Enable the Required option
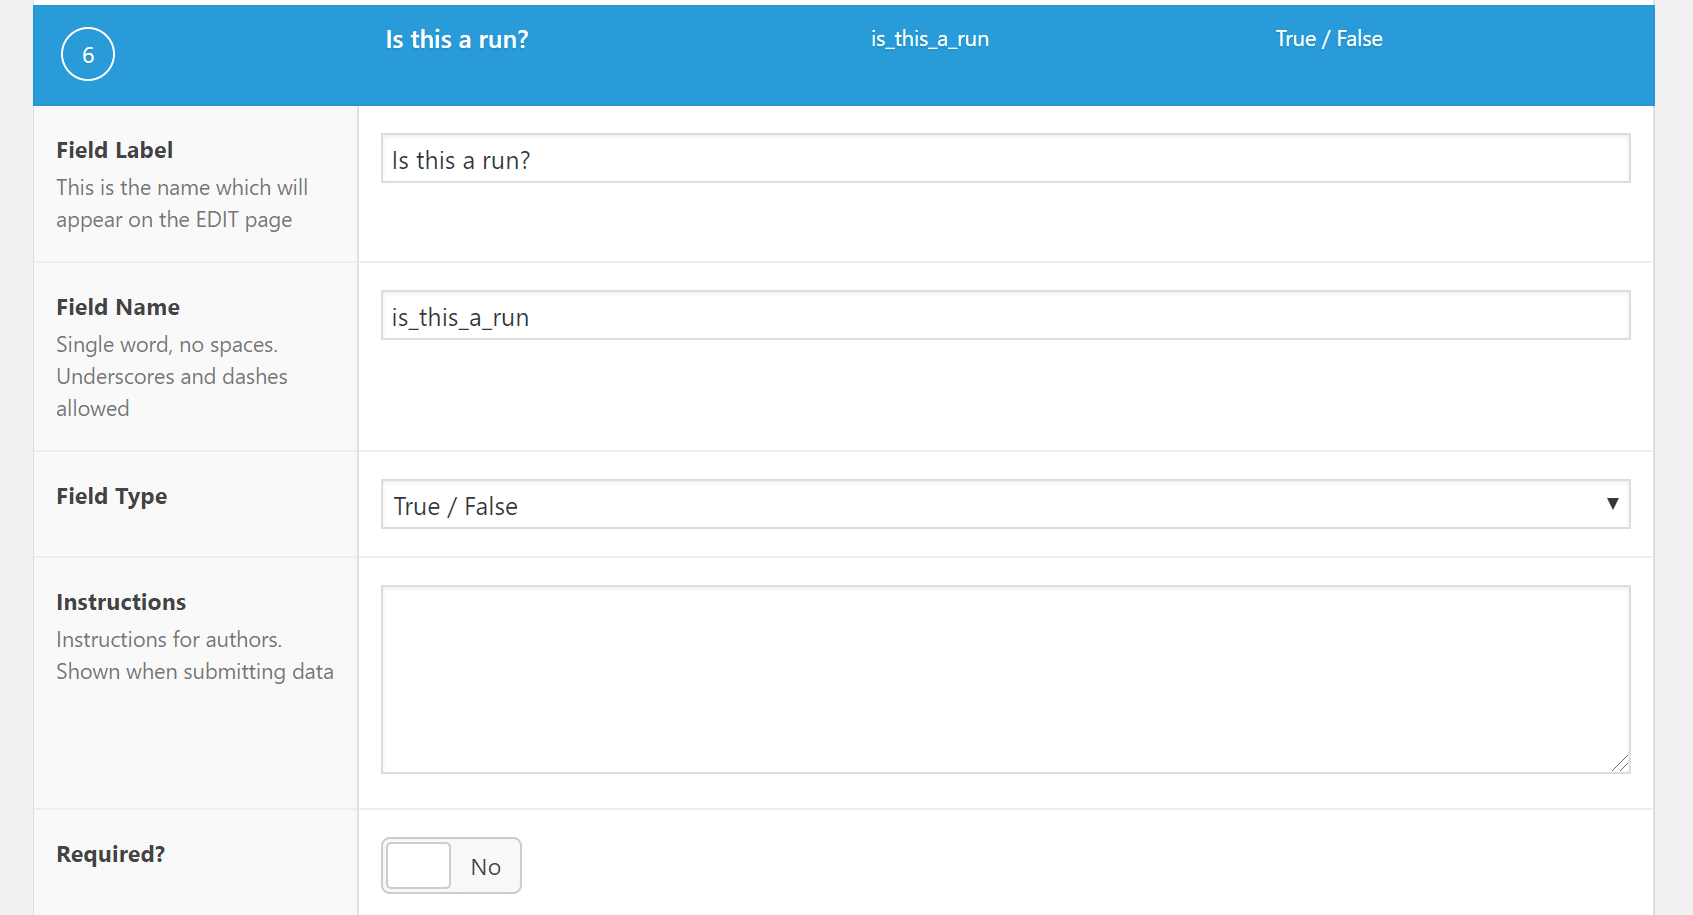 (x=418, y=865)
